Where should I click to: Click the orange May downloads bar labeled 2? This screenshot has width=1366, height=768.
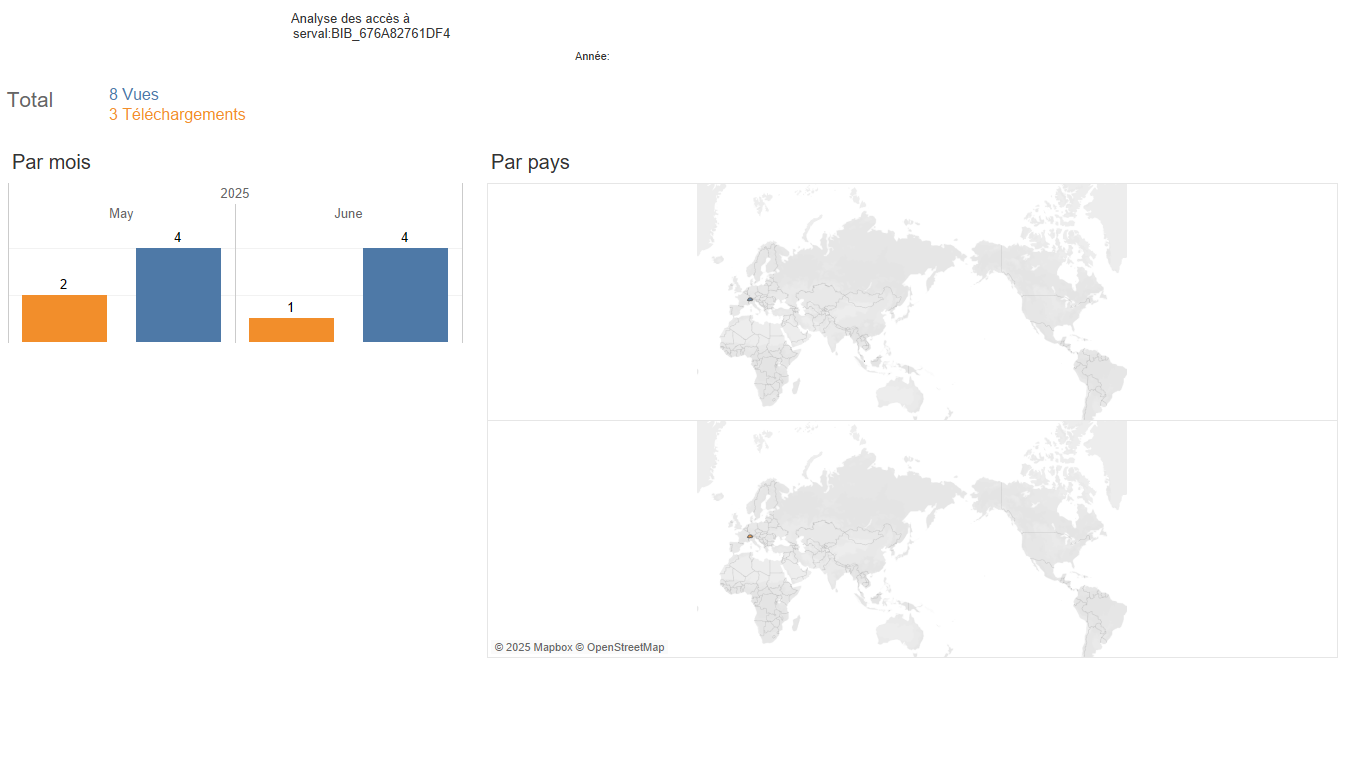tap(64, 318)
